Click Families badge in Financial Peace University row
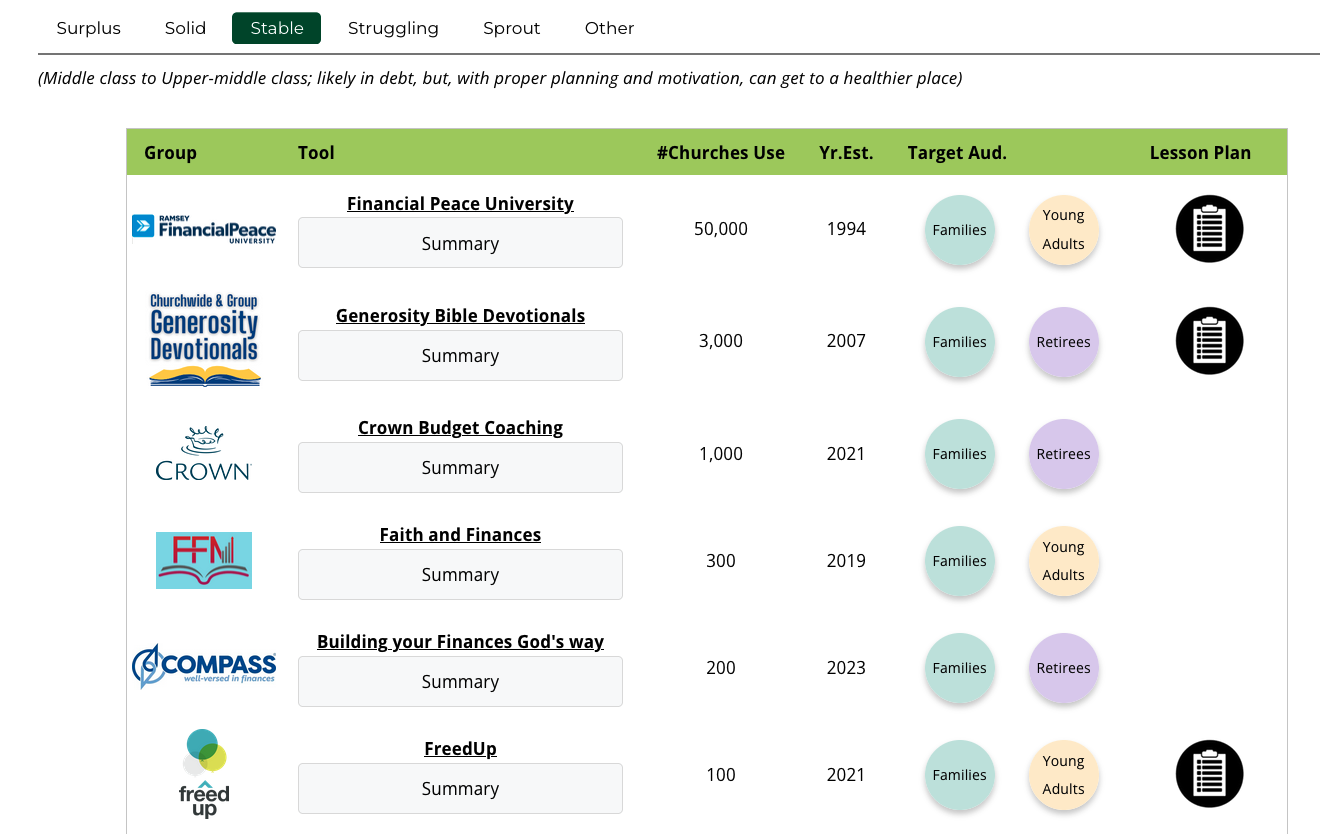 [x=960, y=230]
